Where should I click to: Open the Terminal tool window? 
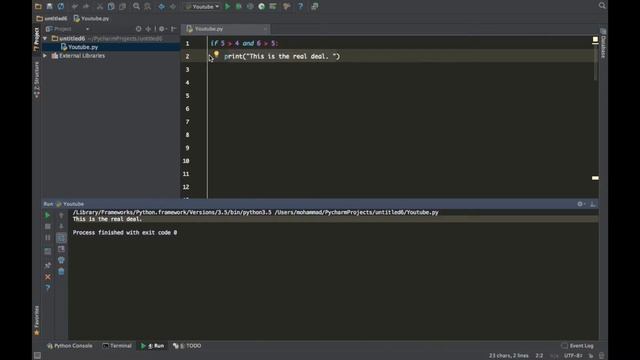[x=117, y=346]
